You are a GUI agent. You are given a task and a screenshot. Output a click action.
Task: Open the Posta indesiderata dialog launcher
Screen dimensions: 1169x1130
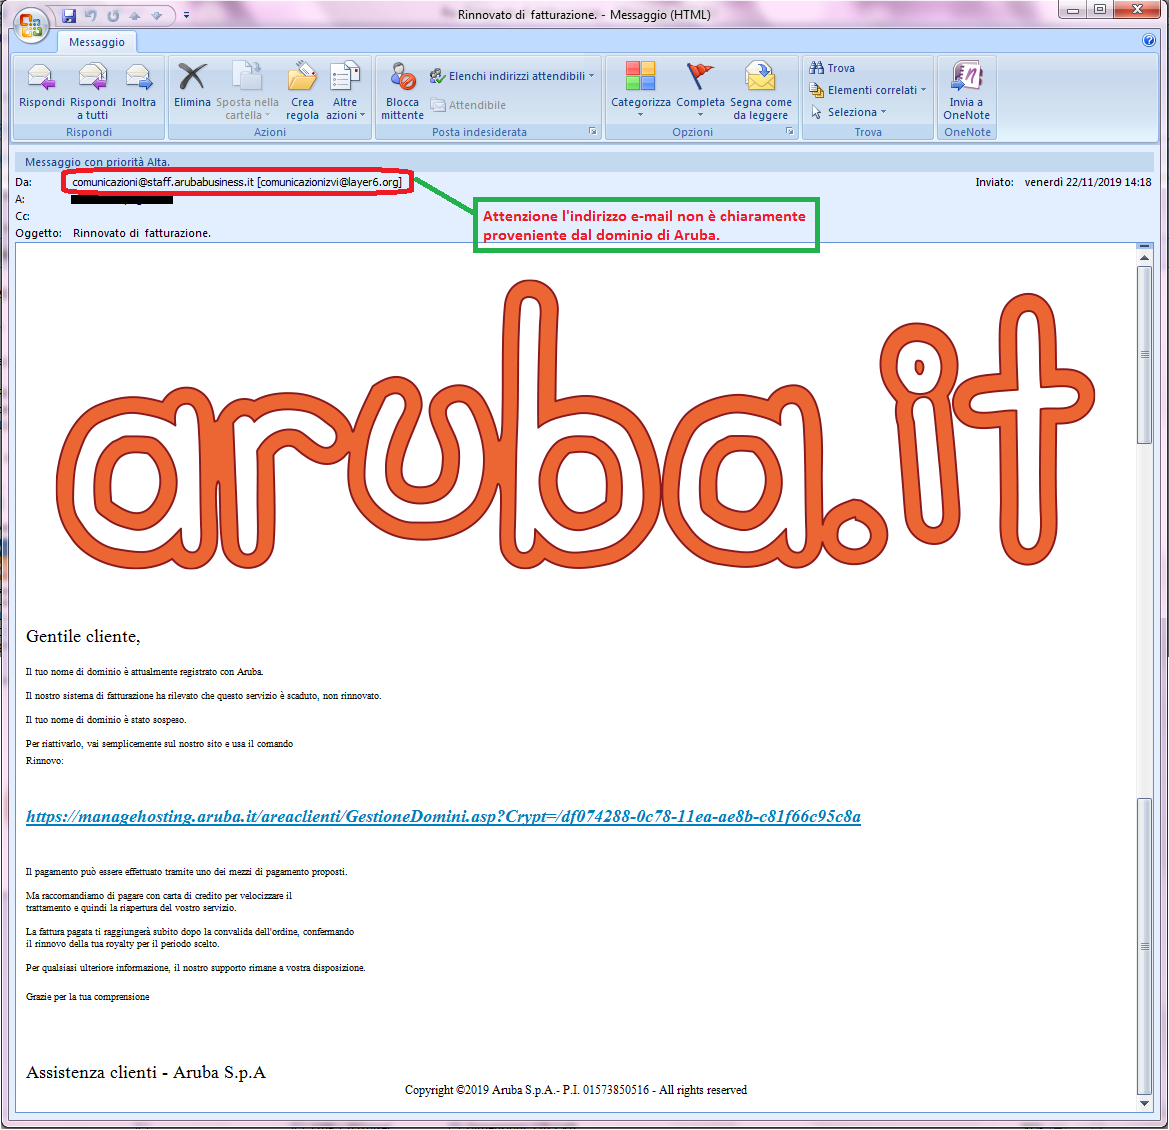point(593,131)
